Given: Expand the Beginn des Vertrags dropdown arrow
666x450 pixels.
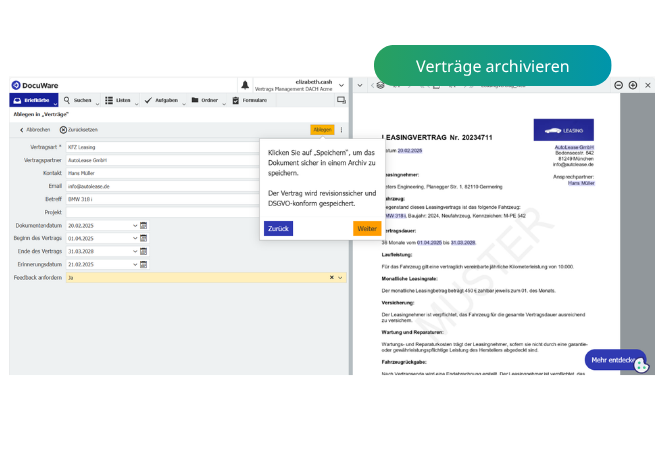Looking at the screenshot, I should [135, 238].
